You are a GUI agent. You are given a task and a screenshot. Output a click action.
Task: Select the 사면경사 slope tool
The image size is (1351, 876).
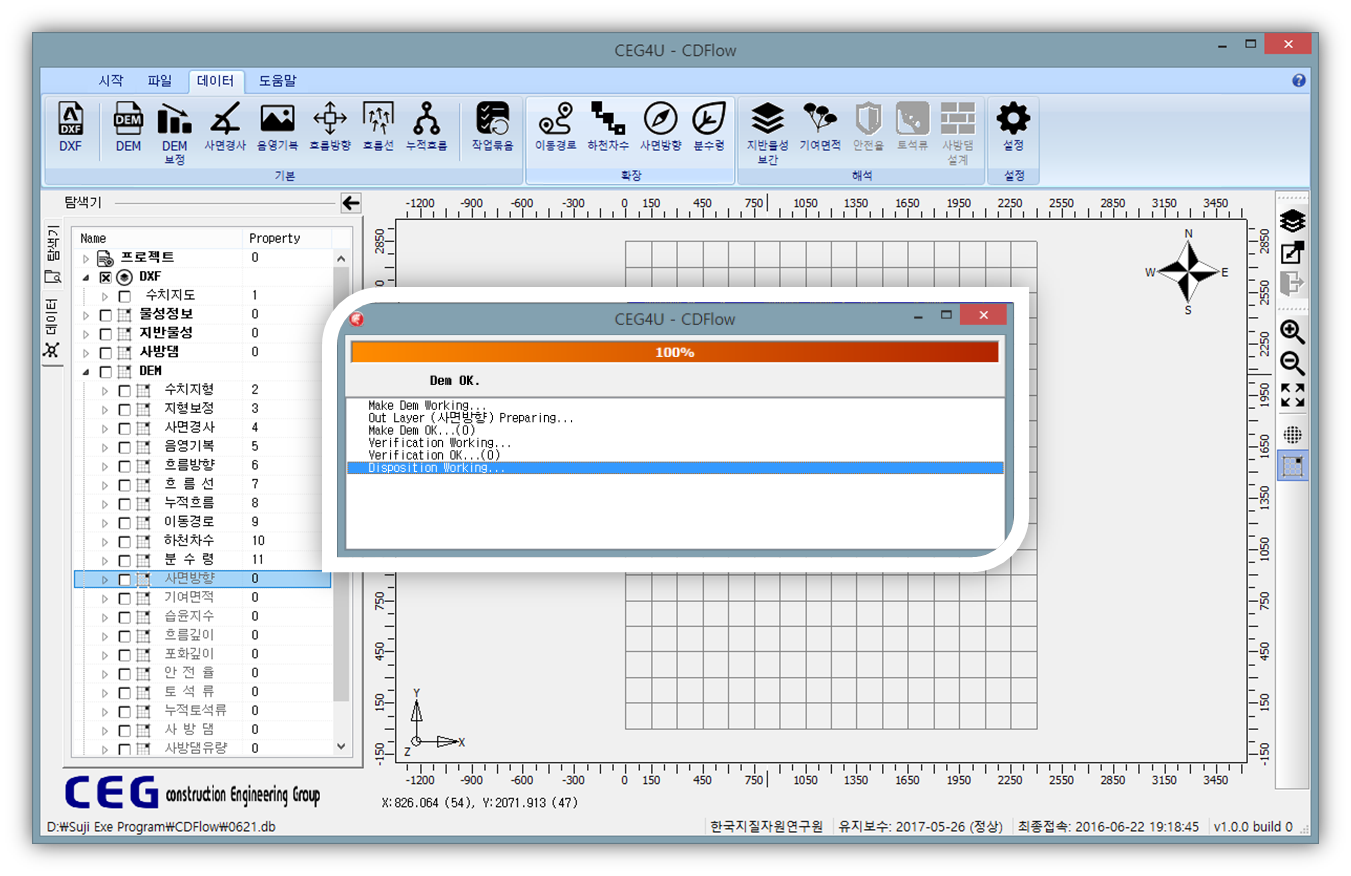pos(226,127)
